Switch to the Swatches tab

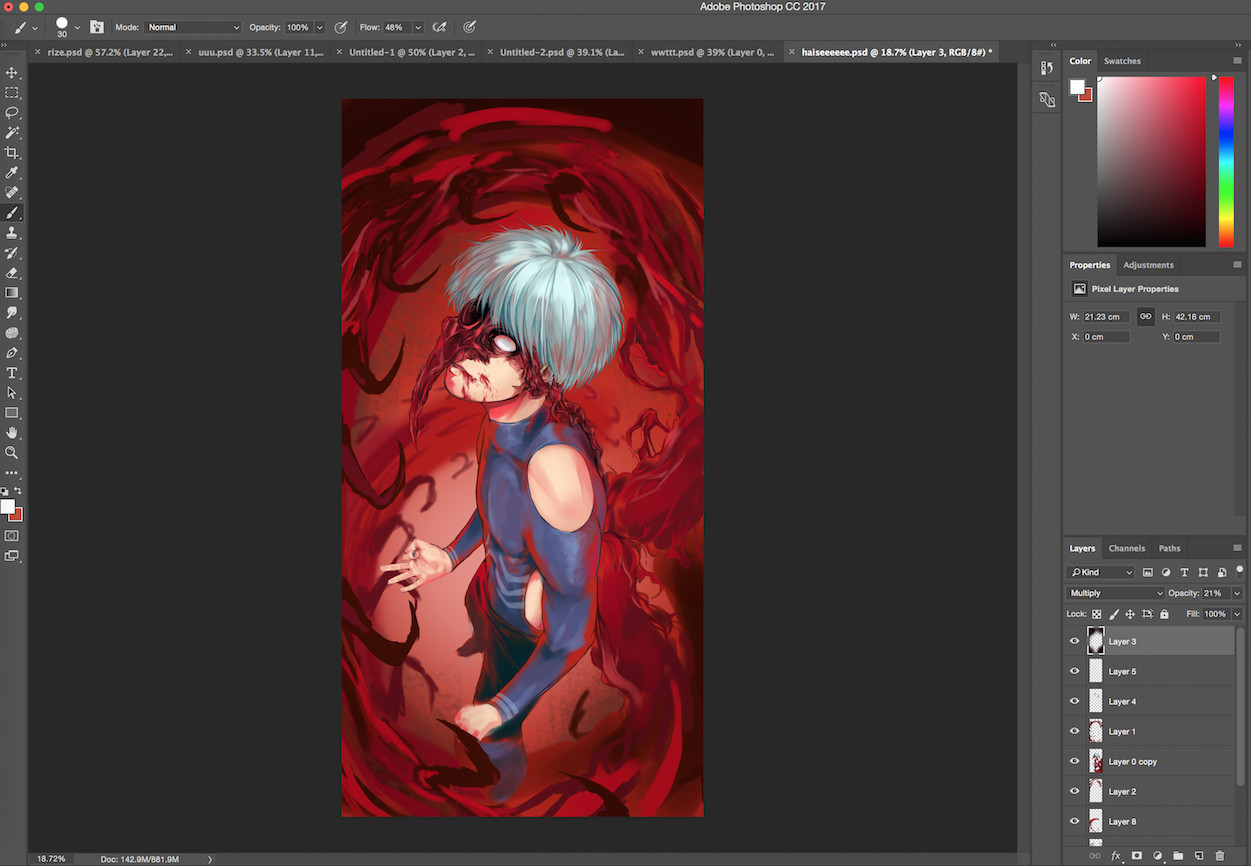(1122, 61)
